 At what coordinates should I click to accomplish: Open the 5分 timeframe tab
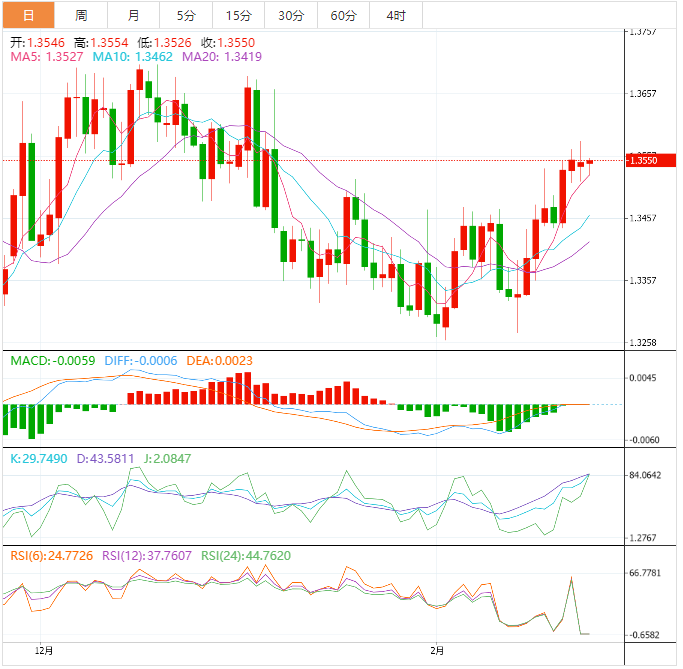[x=186, y=15]
